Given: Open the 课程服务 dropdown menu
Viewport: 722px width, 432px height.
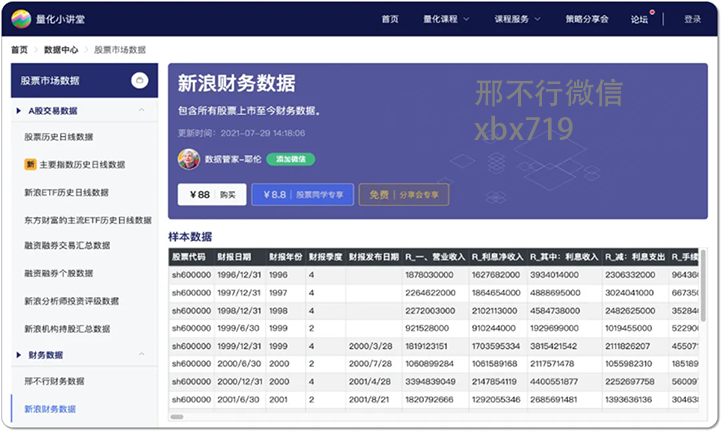Looking at the screenshot, I should (x=517, y=19).
